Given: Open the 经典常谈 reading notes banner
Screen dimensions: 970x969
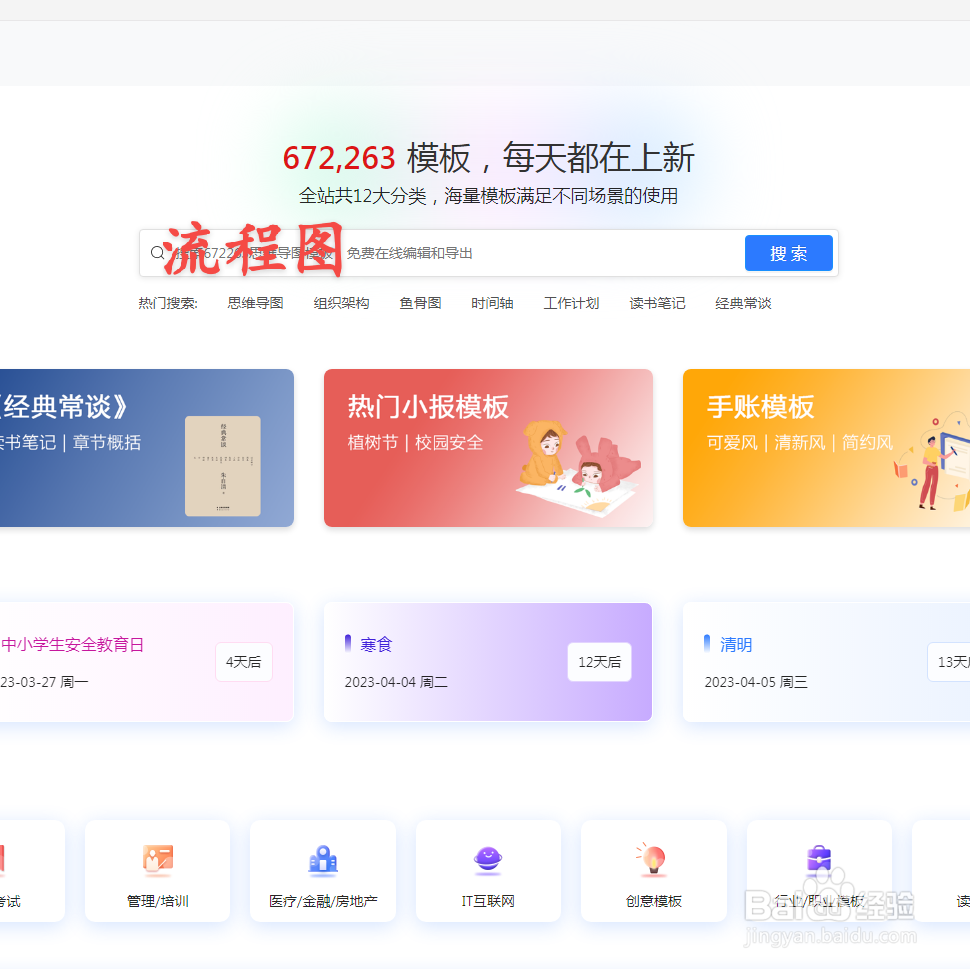Looking at the screenshot, I should pyautogui.click(x=147, y=448).
